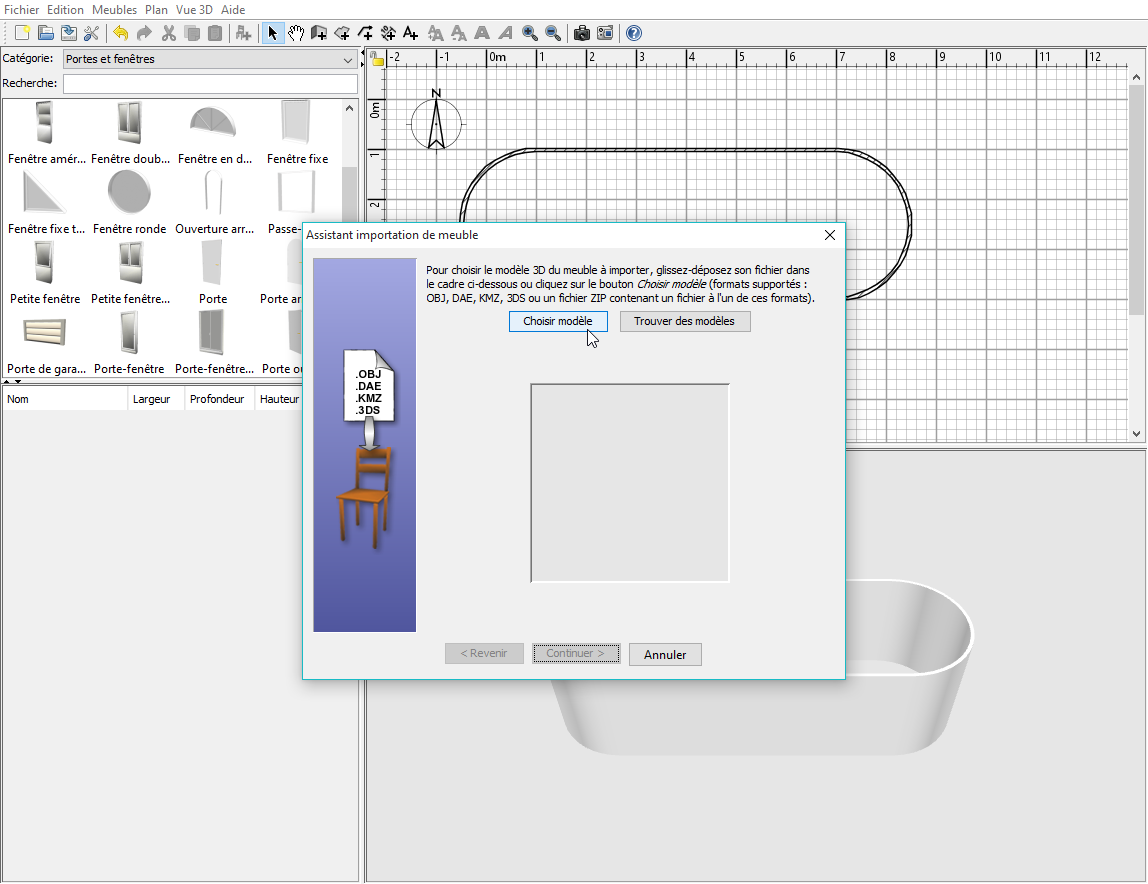Viewport: 1148px width, 884px height.
Task: Open the Edition menu
Action: point(65,10)
